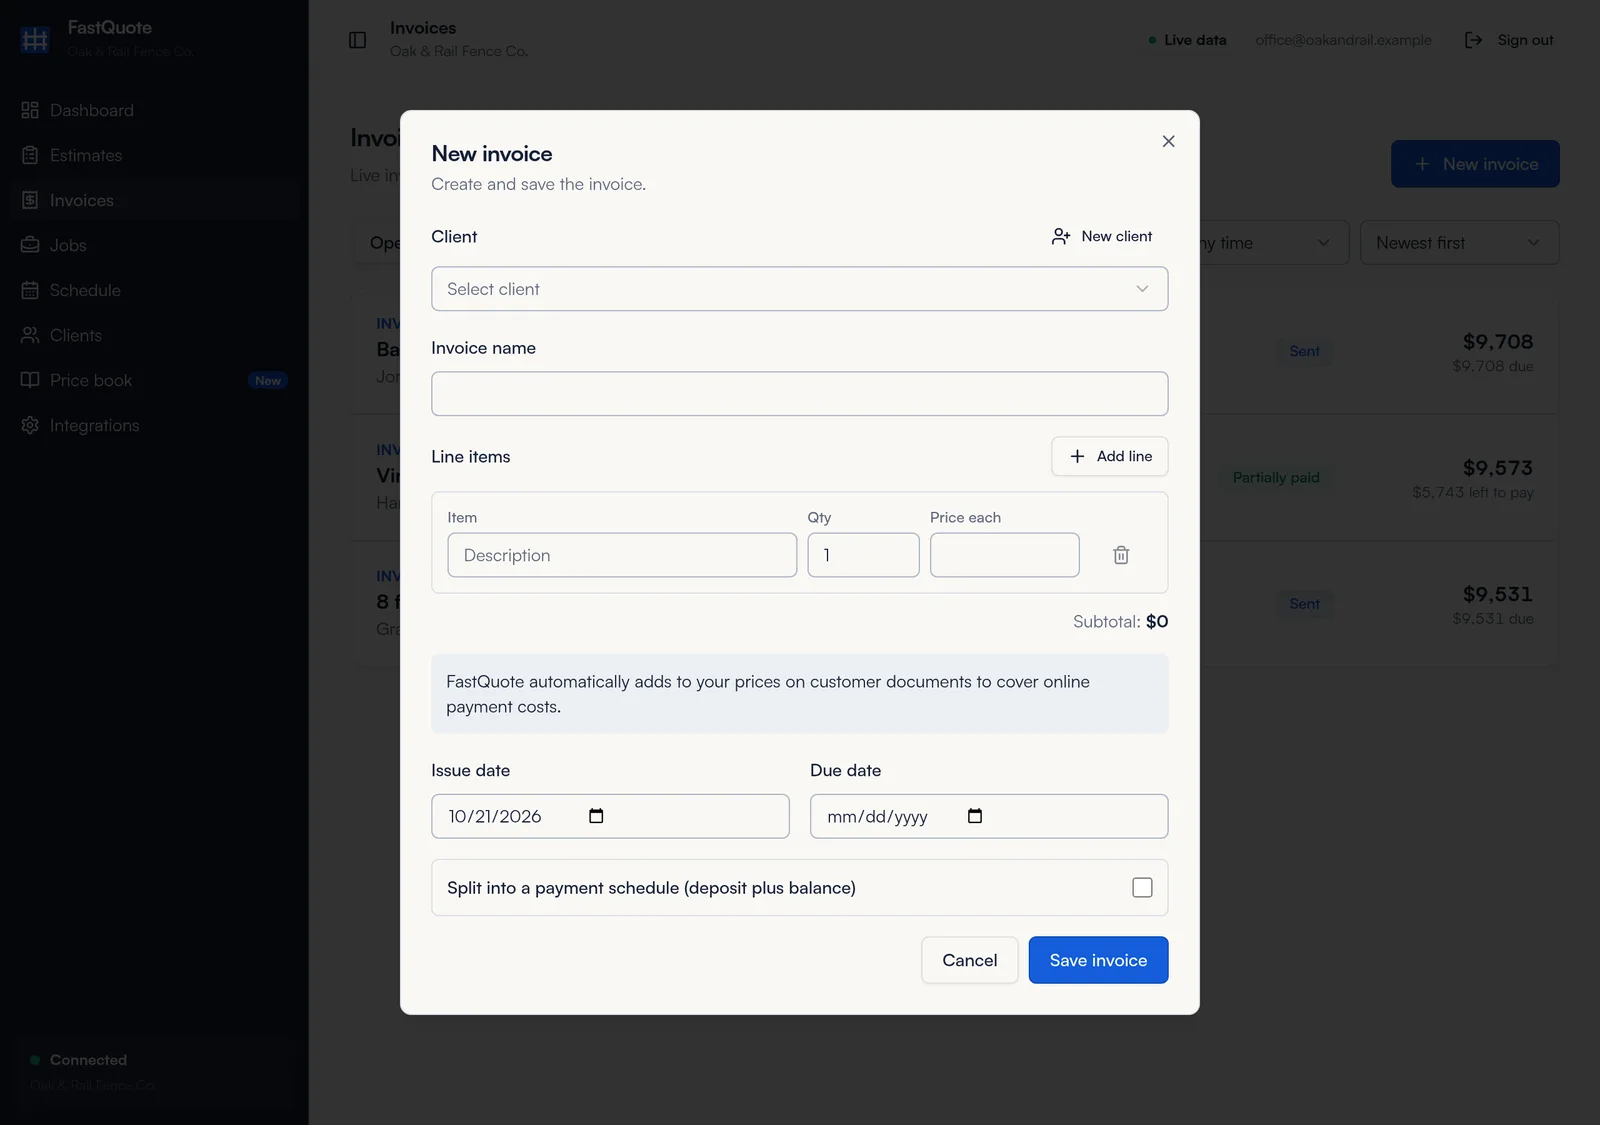Open Estimates from the sidebar
Image resolution: width=1600 pixels, height=1125 pixels.
[154, 155]
